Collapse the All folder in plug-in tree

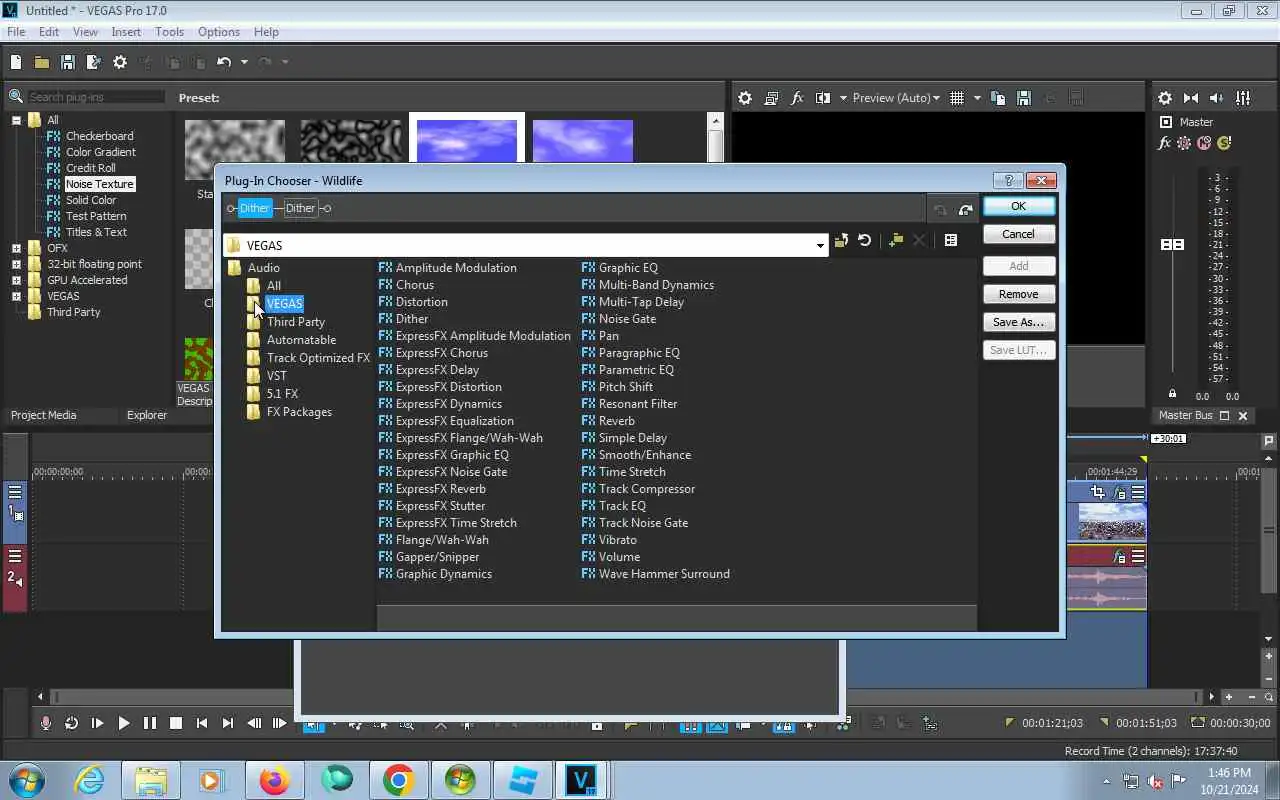(16, 120)
